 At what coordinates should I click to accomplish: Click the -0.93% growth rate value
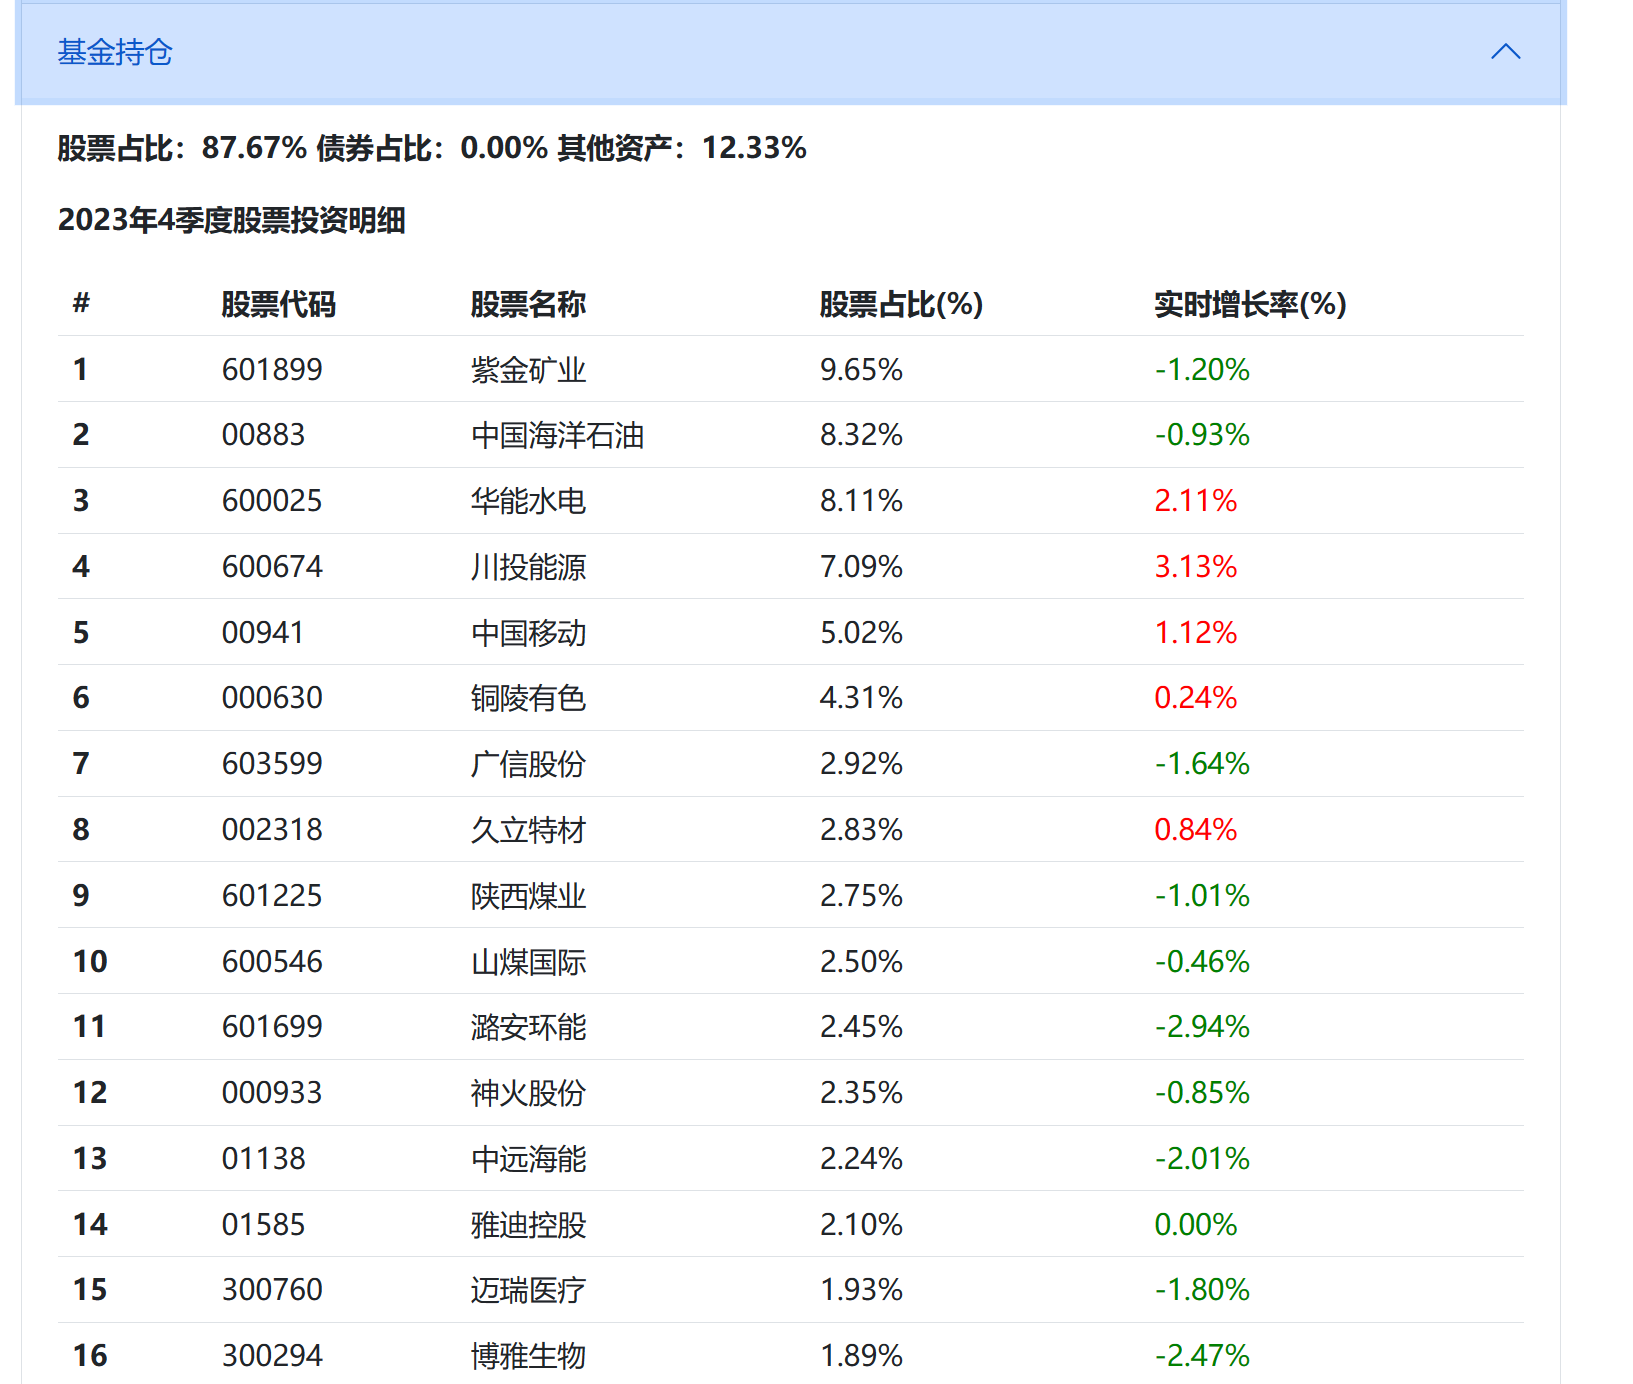click(1202, 435)
